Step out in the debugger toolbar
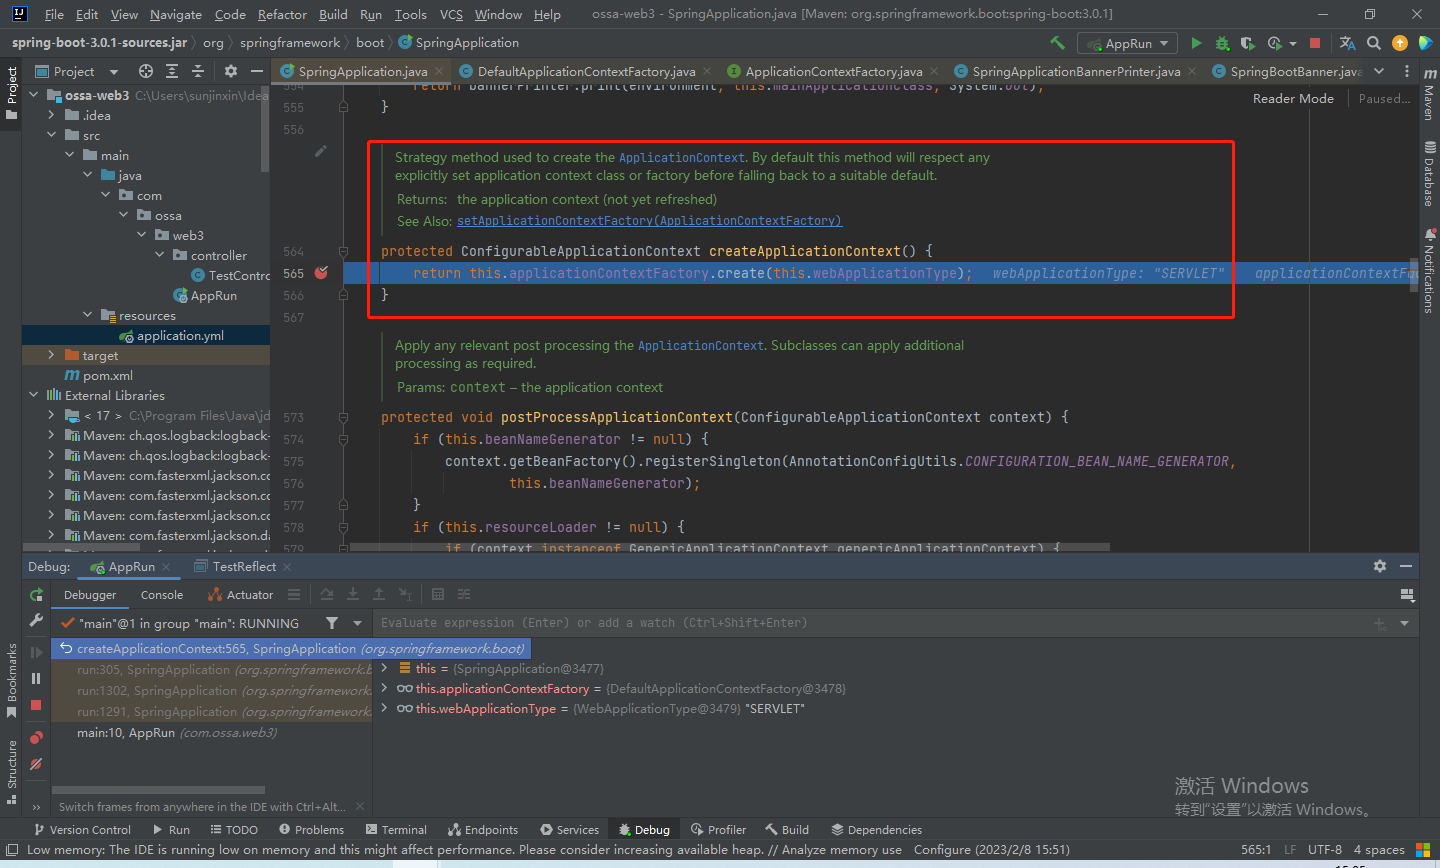 tap(379, 594)
